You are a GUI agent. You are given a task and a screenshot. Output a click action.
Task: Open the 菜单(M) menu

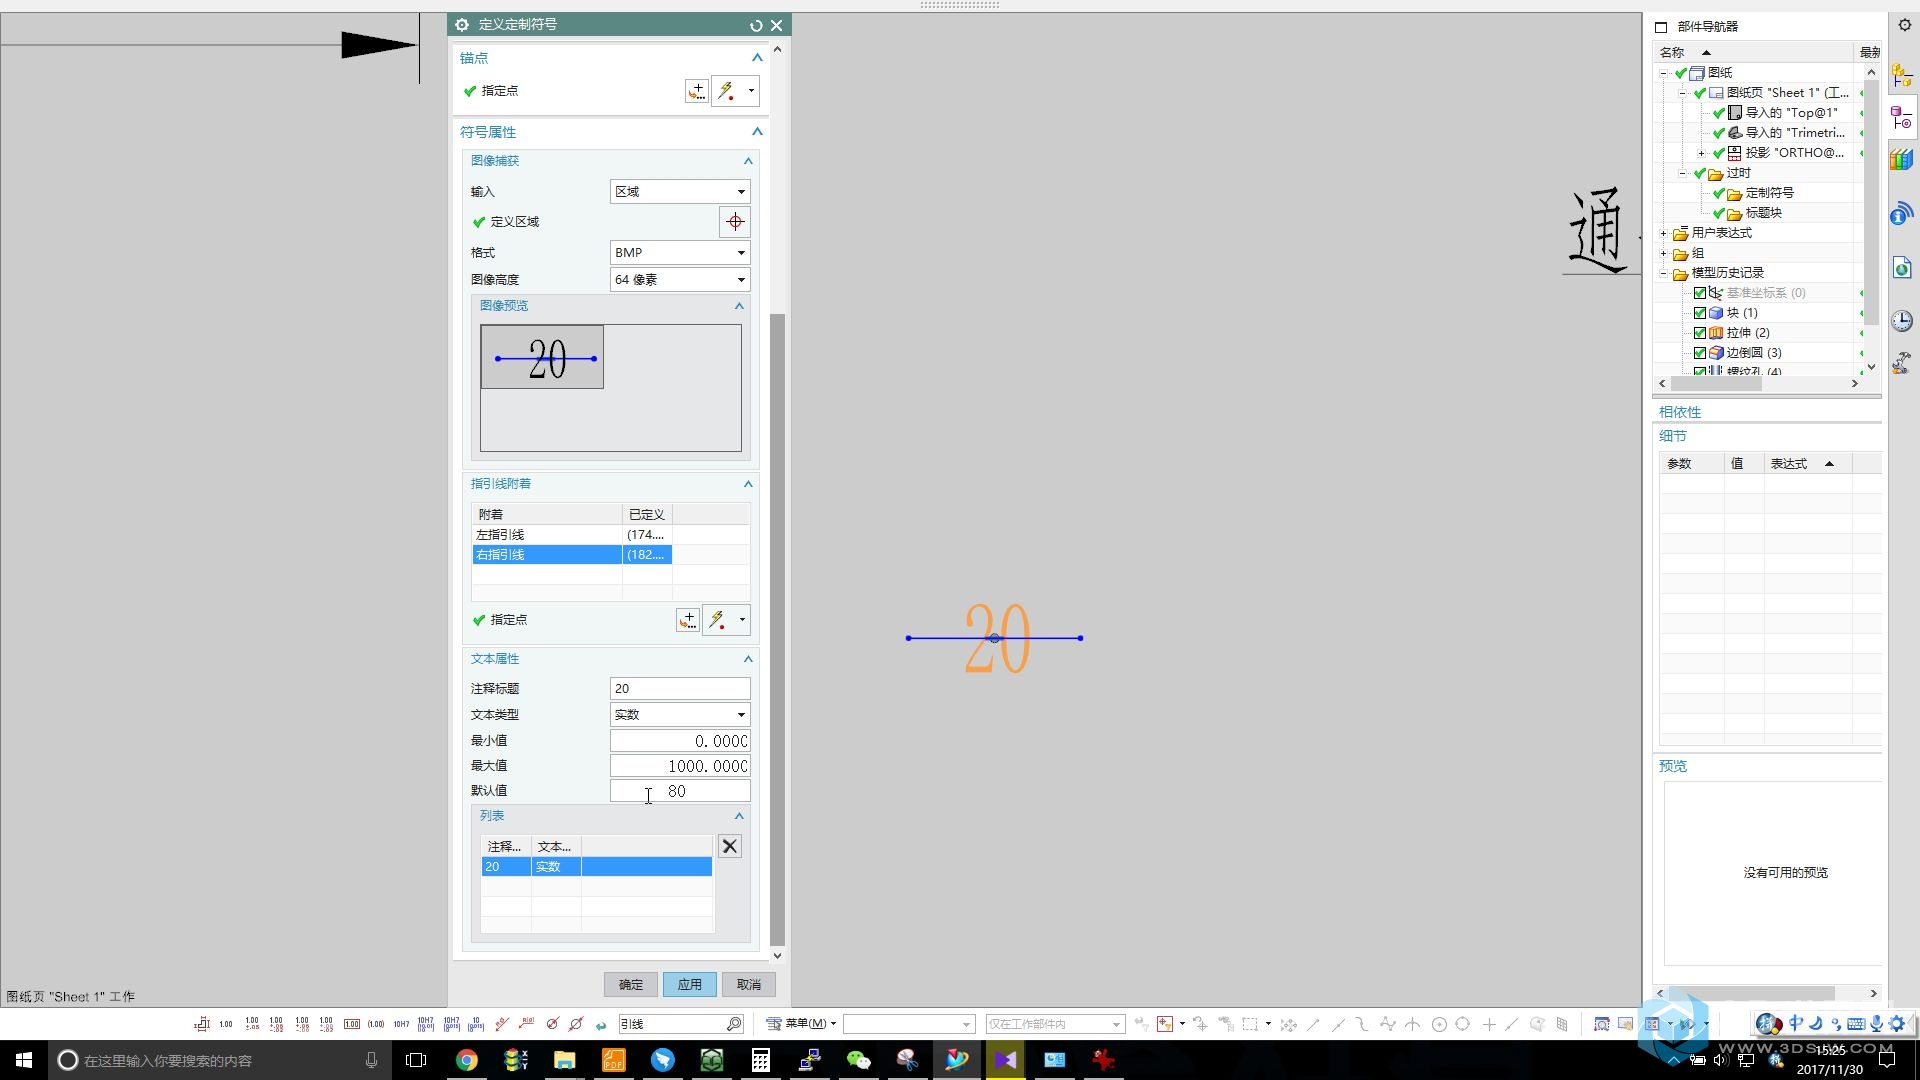(x=801, y=1024)
